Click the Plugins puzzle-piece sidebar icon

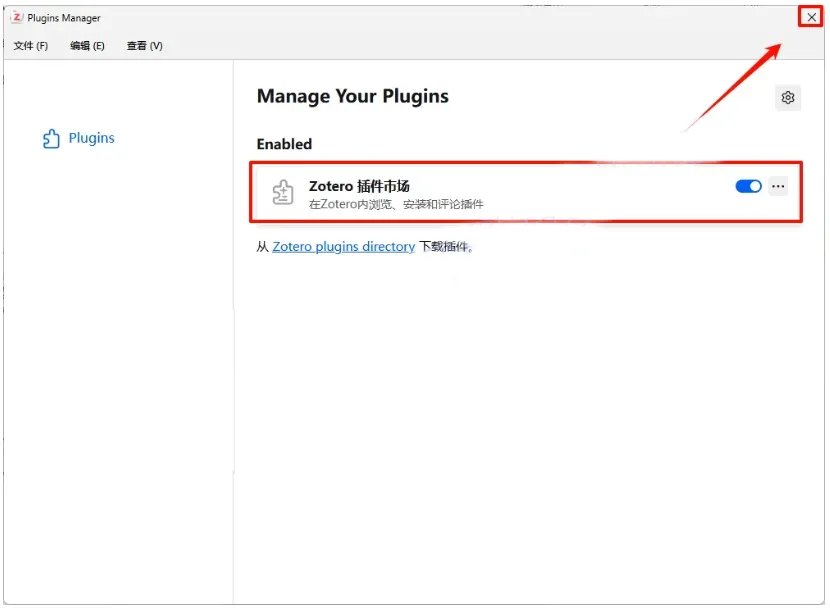51,139
